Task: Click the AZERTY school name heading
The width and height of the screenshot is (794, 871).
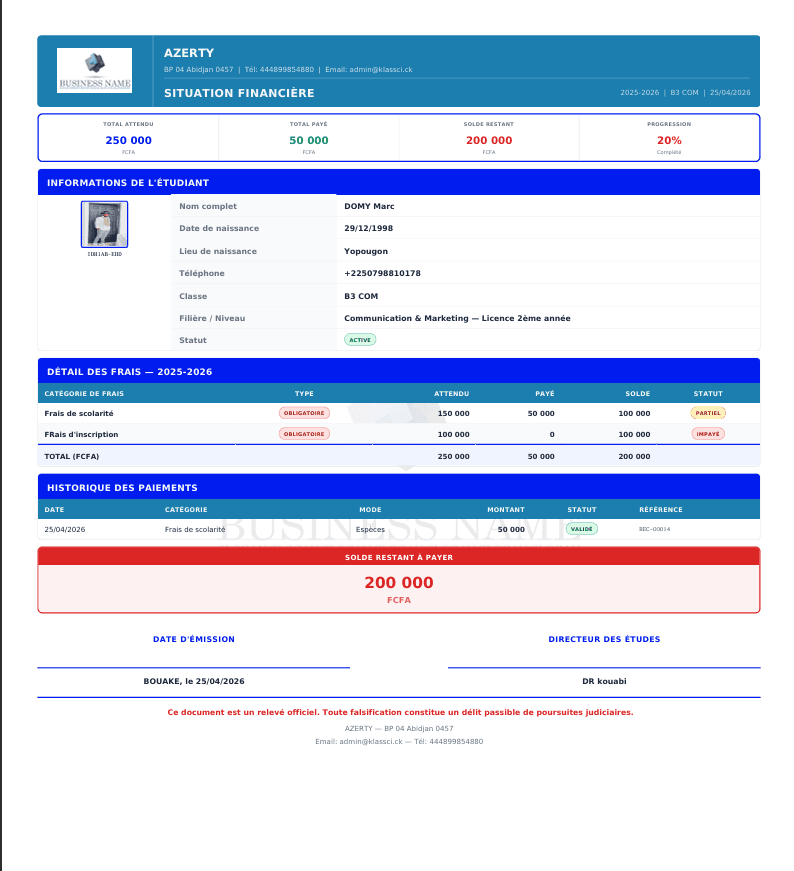Action: pyautogui.click(x=189, y=53)
